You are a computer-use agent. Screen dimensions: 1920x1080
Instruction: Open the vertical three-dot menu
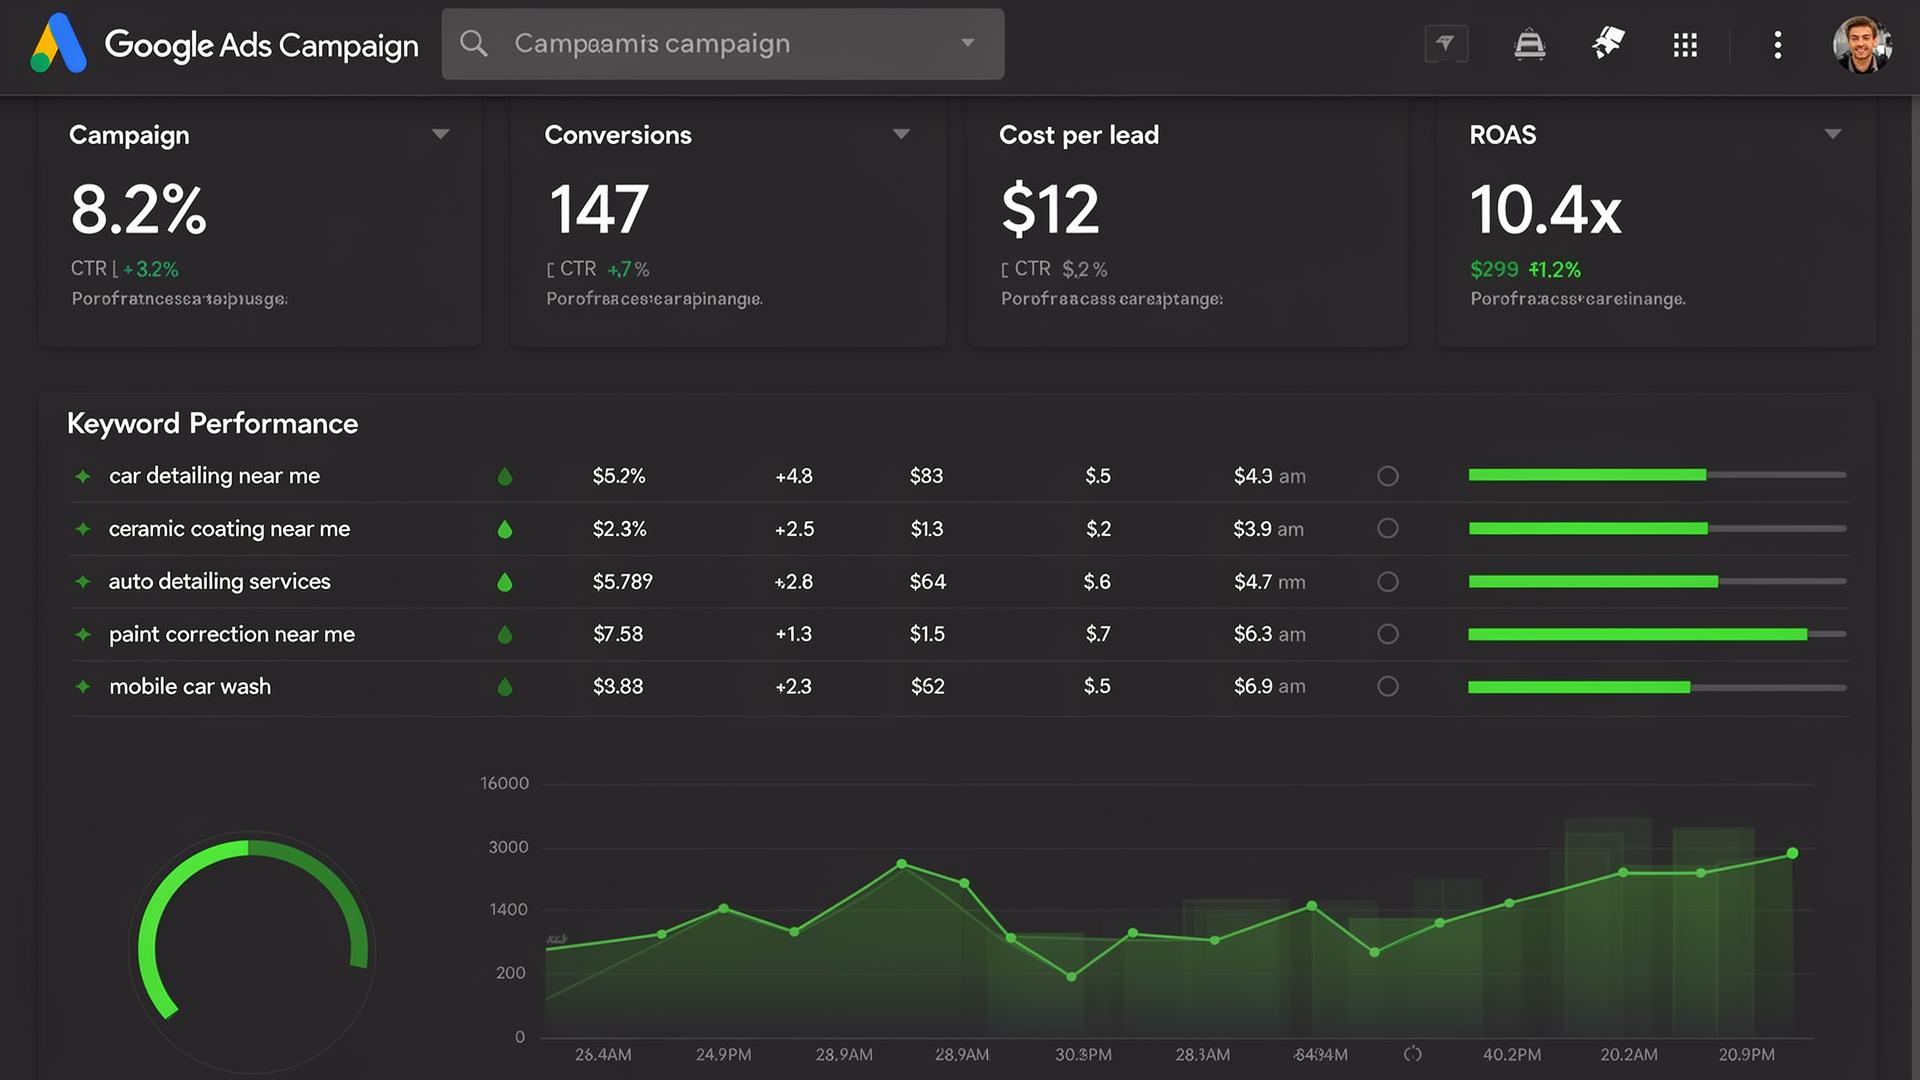1777,45
